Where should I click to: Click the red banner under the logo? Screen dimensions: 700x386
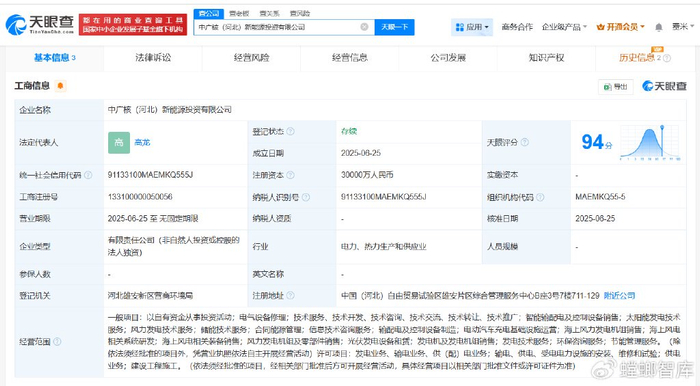[x=133, y=25]
